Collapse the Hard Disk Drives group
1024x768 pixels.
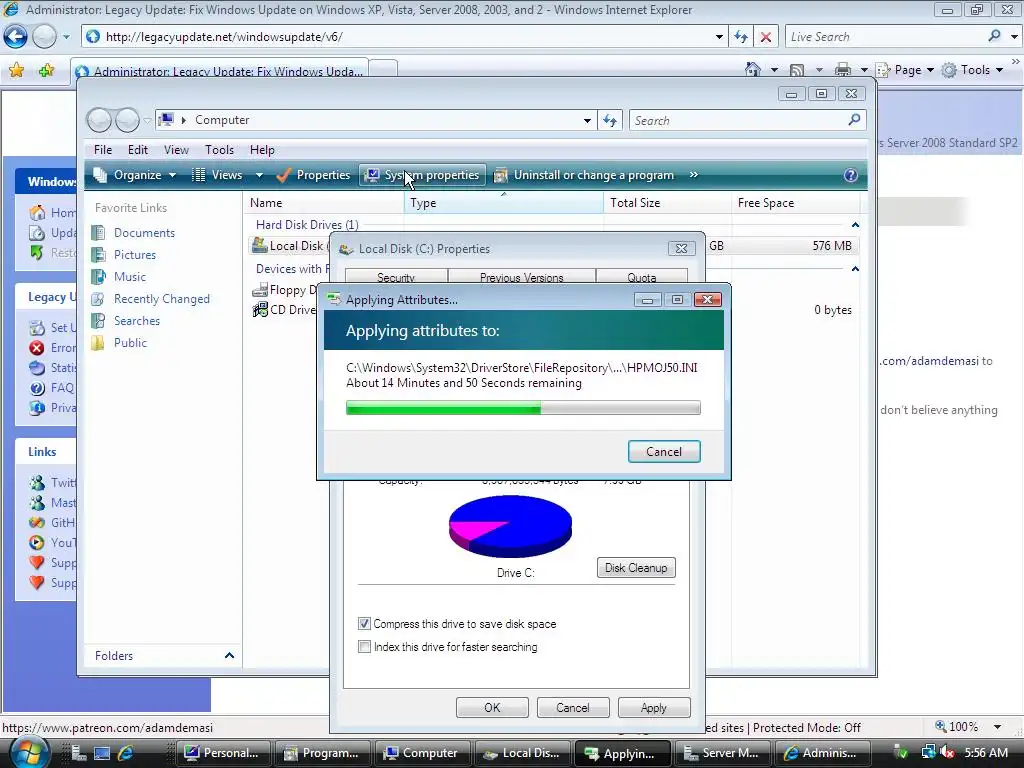(855, 225)
